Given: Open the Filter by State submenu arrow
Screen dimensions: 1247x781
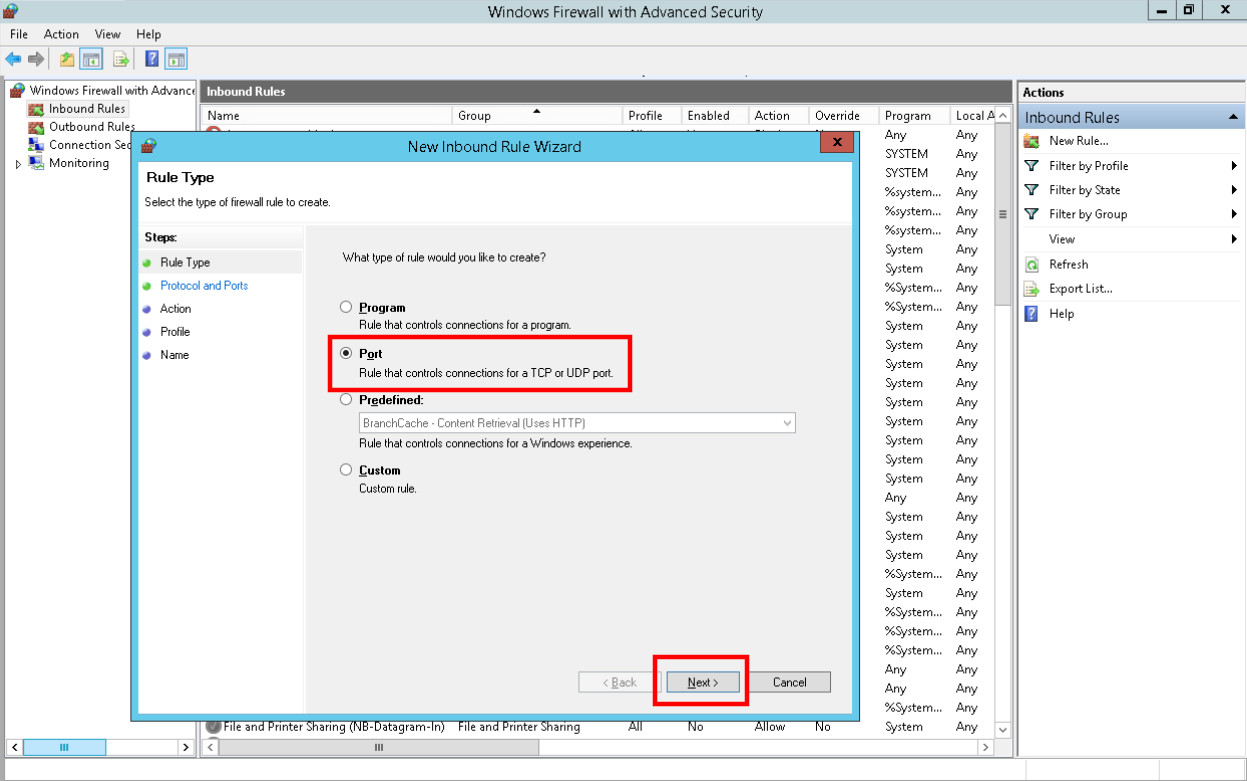Looking at the screenshot, I should point(1235,190).
